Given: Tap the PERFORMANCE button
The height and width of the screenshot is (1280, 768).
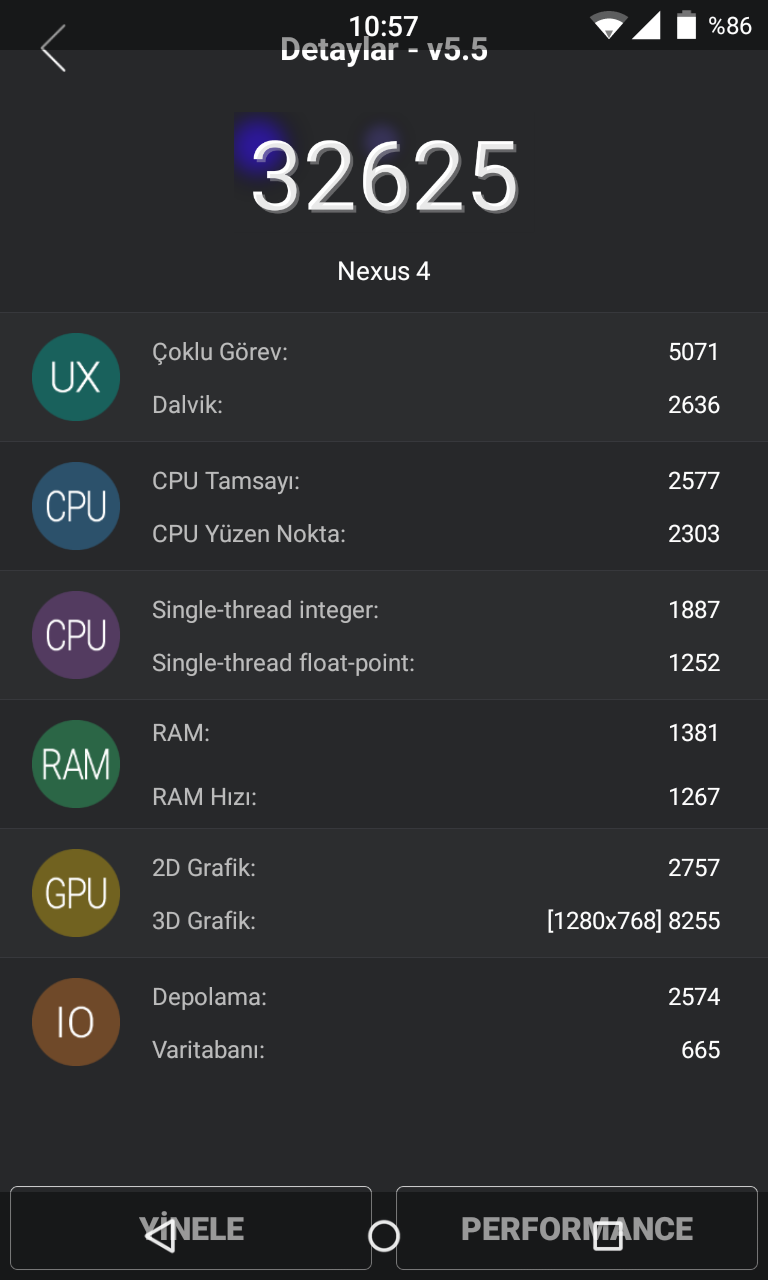Looking at the screenshot, I should pyautogui.click(x=577, y=1229).
